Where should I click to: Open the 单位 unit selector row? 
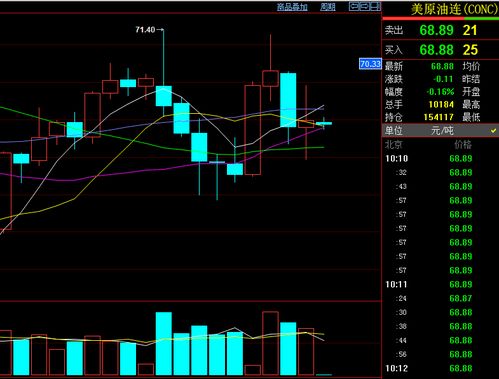coord(440,130)
